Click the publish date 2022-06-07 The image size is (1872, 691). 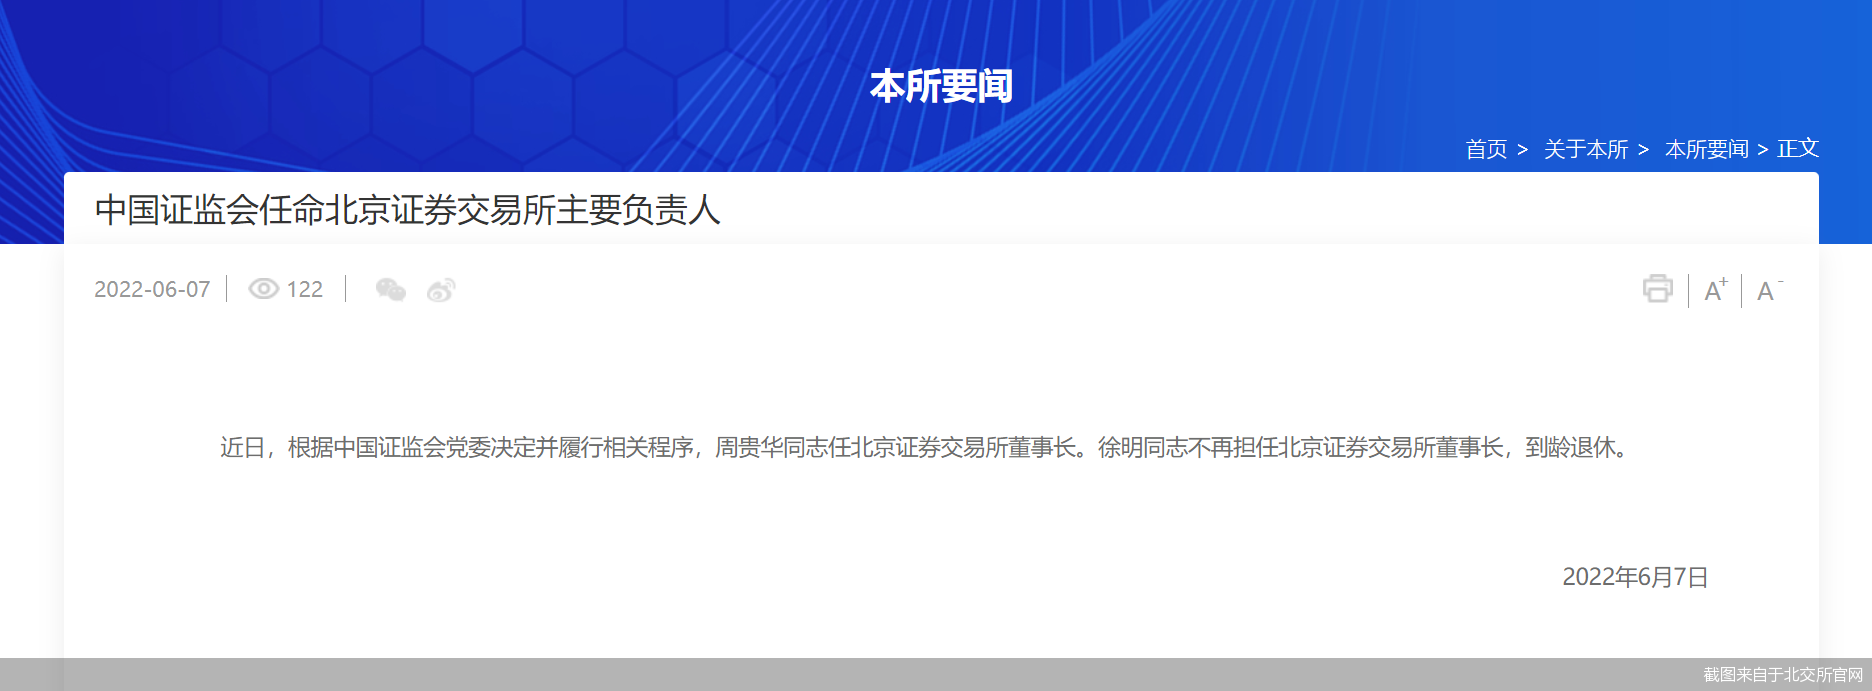coord(152,289)
